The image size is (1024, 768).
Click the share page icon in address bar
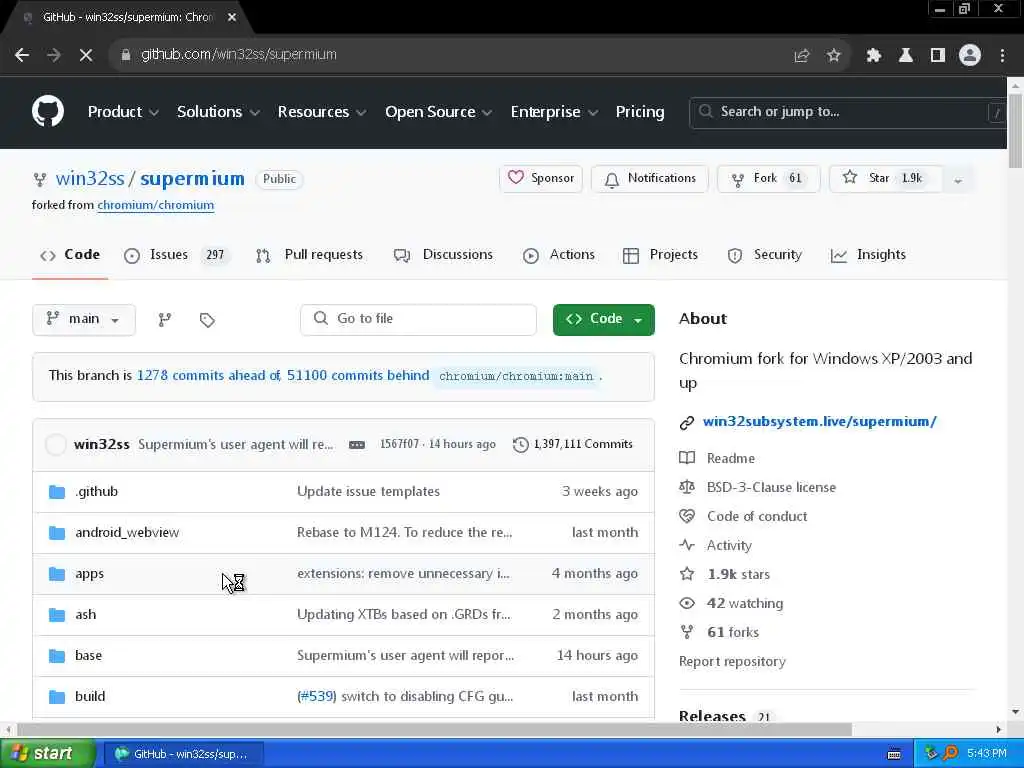tap(801, 56)
